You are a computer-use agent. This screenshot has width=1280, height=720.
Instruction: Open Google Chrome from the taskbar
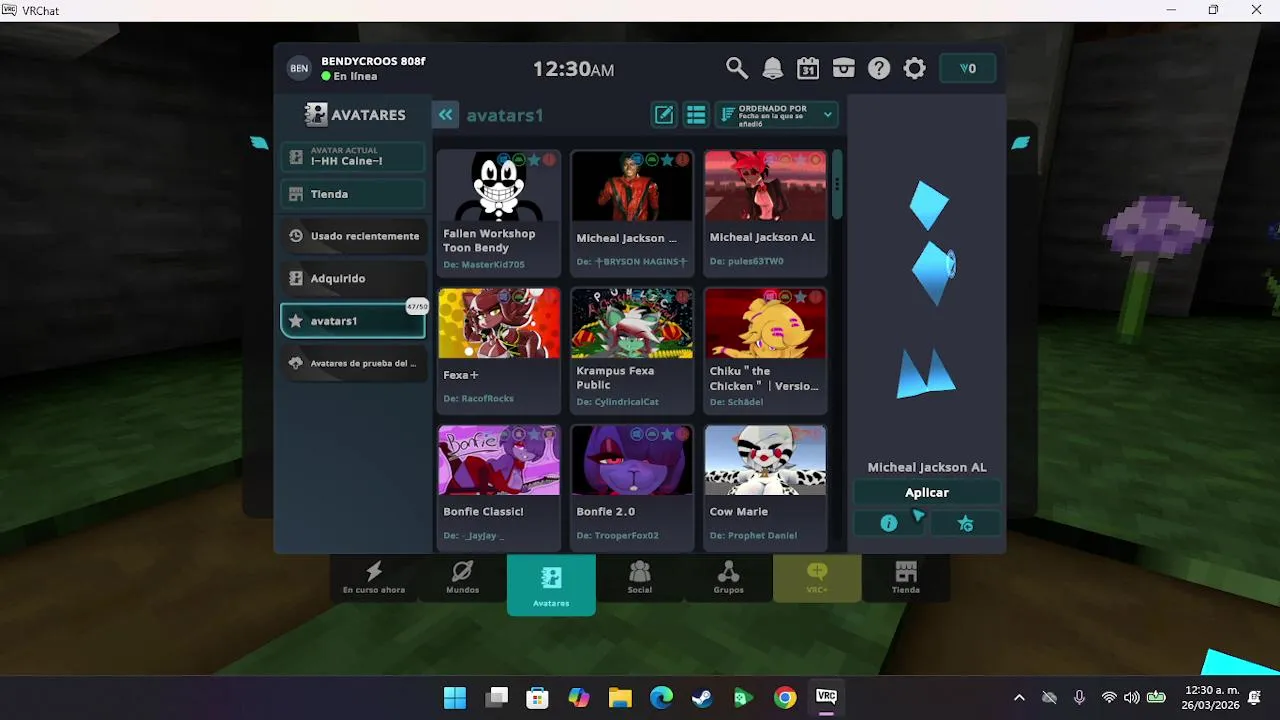pyautogui.click(x=785, y=697)
